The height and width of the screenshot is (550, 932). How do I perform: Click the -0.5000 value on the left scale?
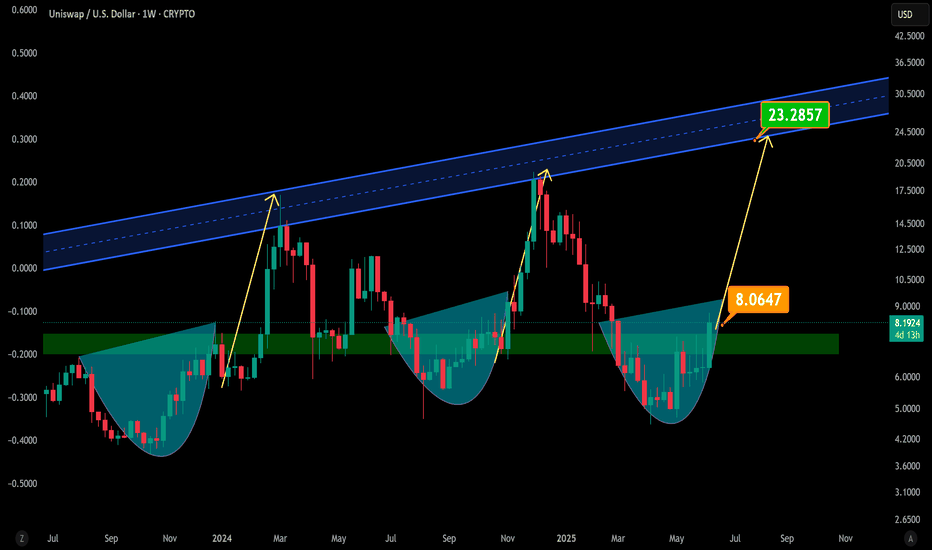[23, 483]
